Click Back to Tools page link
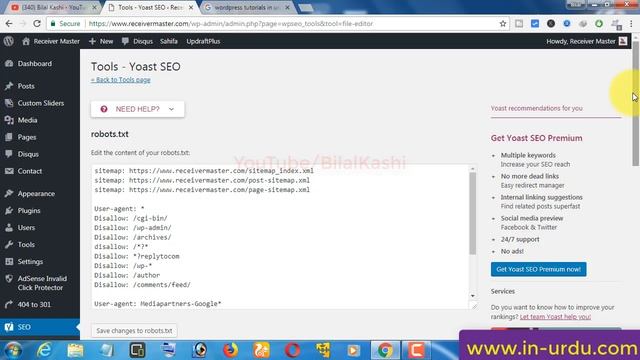This screenshot has height=360, width=640. pyautogui.click(x=120, y=80)
